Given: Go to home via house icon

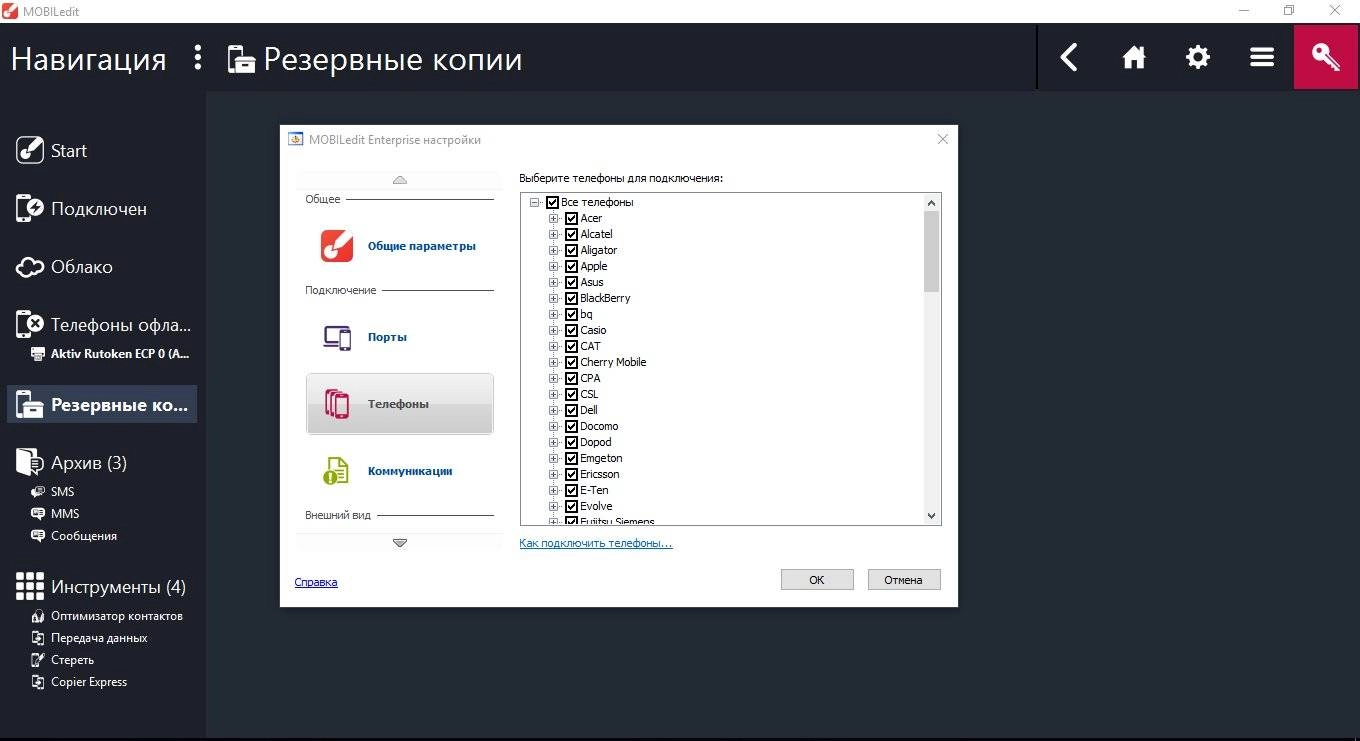Looking at the screenshot, I should pos(1133,58).
